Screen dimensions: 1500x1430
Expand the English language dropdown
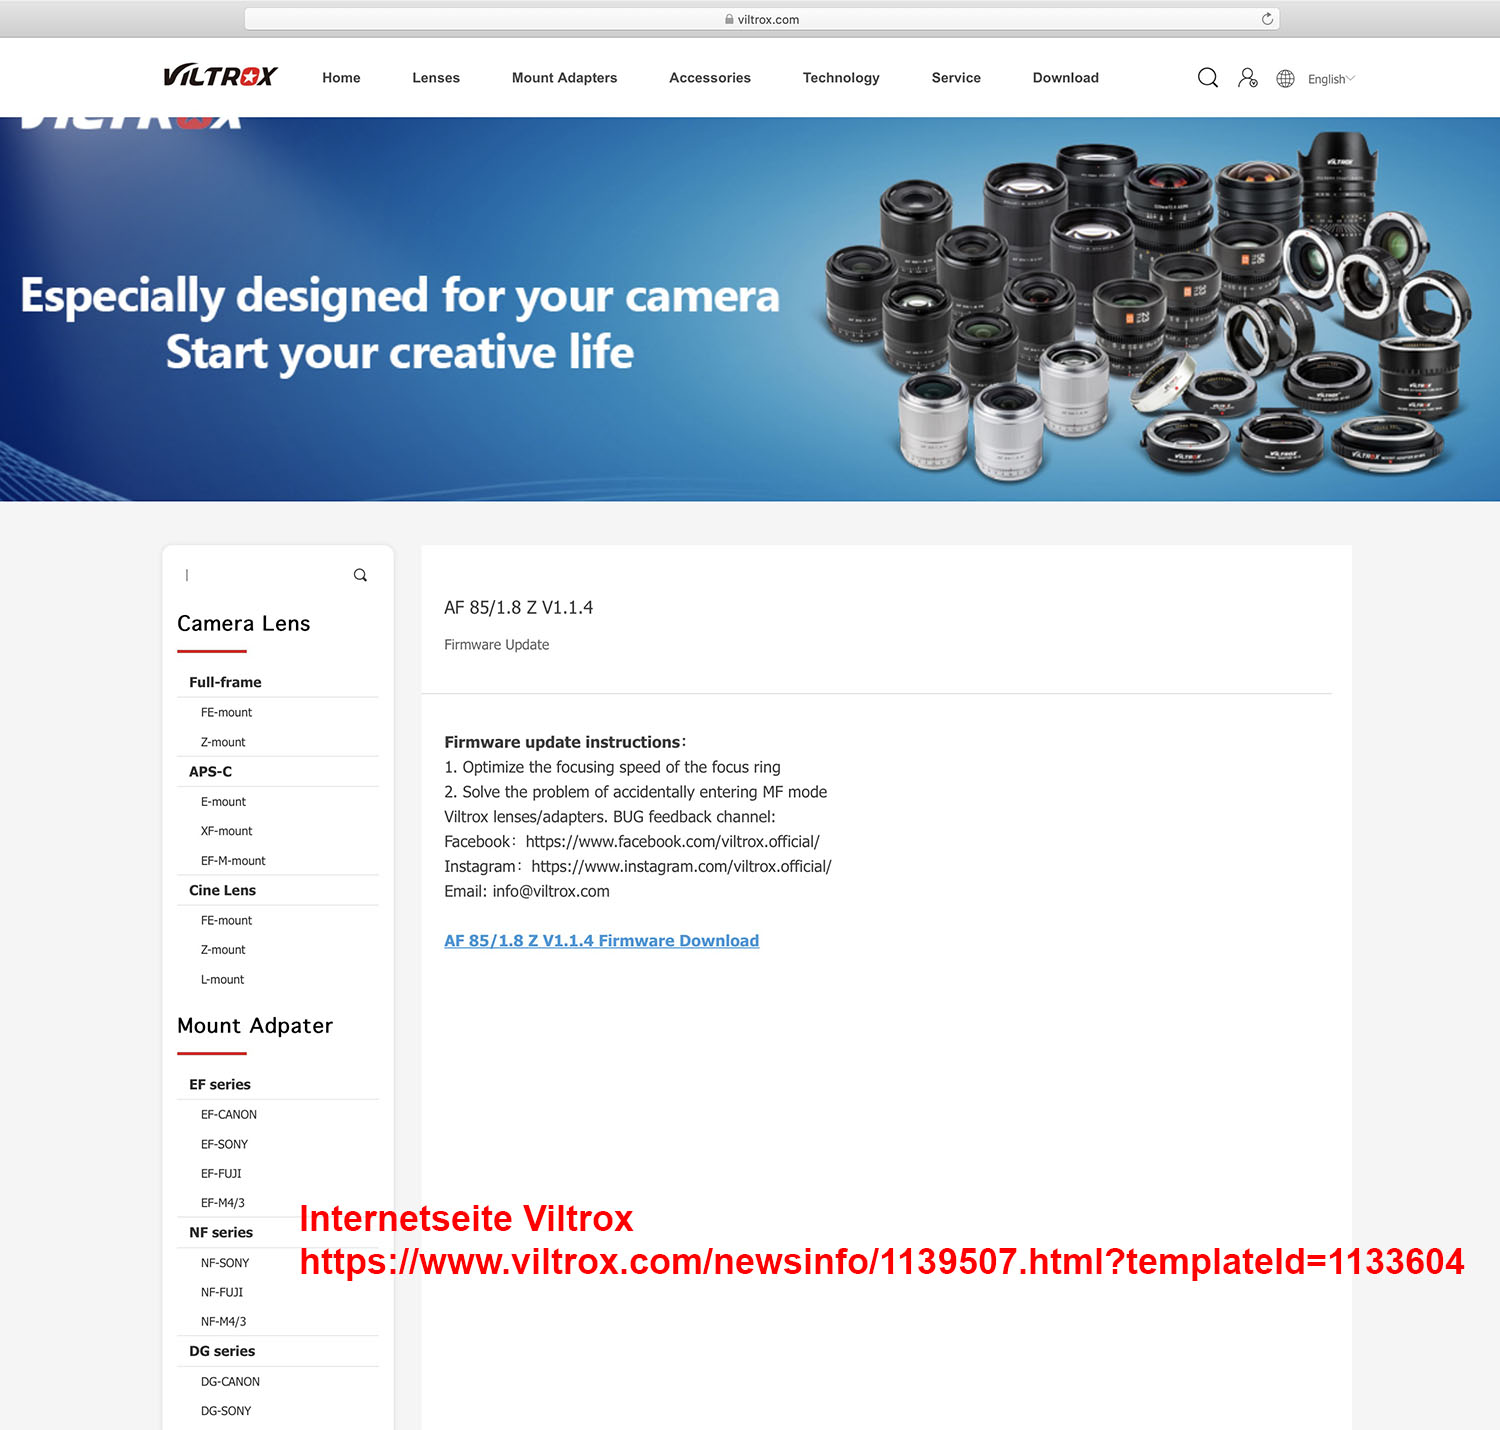[x=1331, y=79]
